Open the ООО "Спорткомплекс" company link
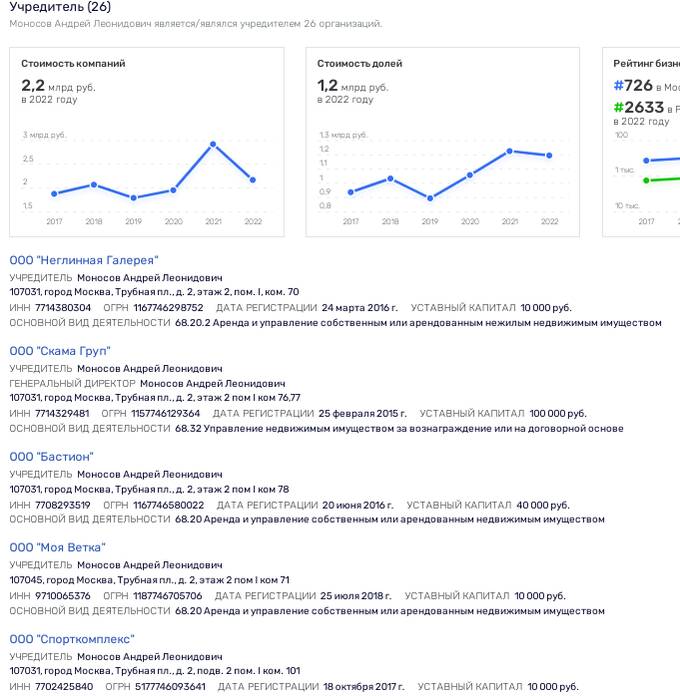The width and height of the screenshot is (680, 696). (x=72, y=639)
